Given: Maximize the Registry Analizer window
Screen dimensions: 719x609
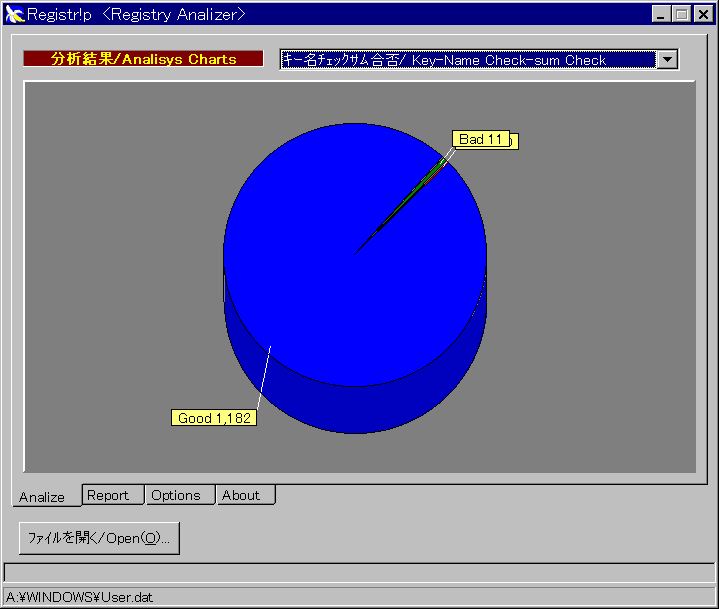Looking at the screenshot, I should [x=681, y=14].
